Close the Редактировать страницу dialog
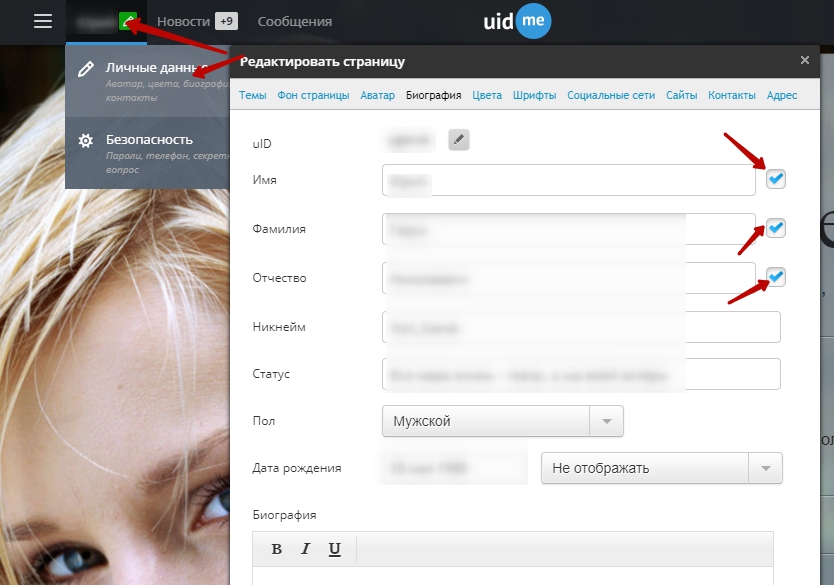 tap(805, 60)
